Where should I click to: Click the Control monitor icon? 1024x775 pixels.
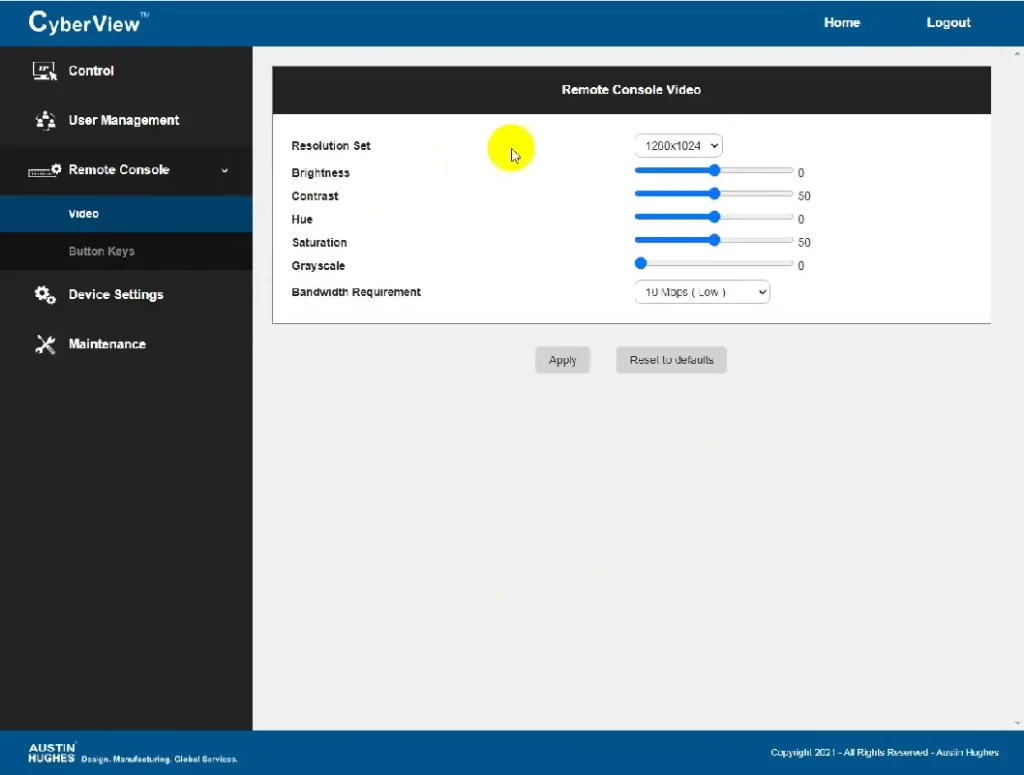tap(44, 71)
